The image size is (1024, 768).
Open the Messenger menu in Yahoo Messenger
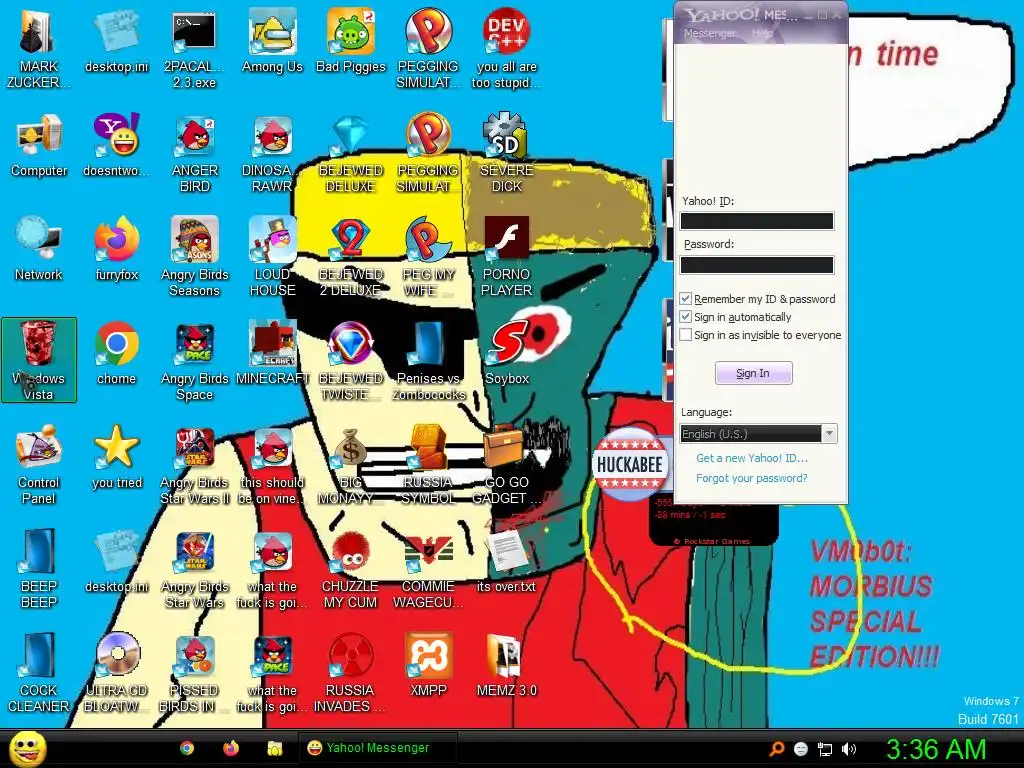pyautogui.click(x=709, y=33)
